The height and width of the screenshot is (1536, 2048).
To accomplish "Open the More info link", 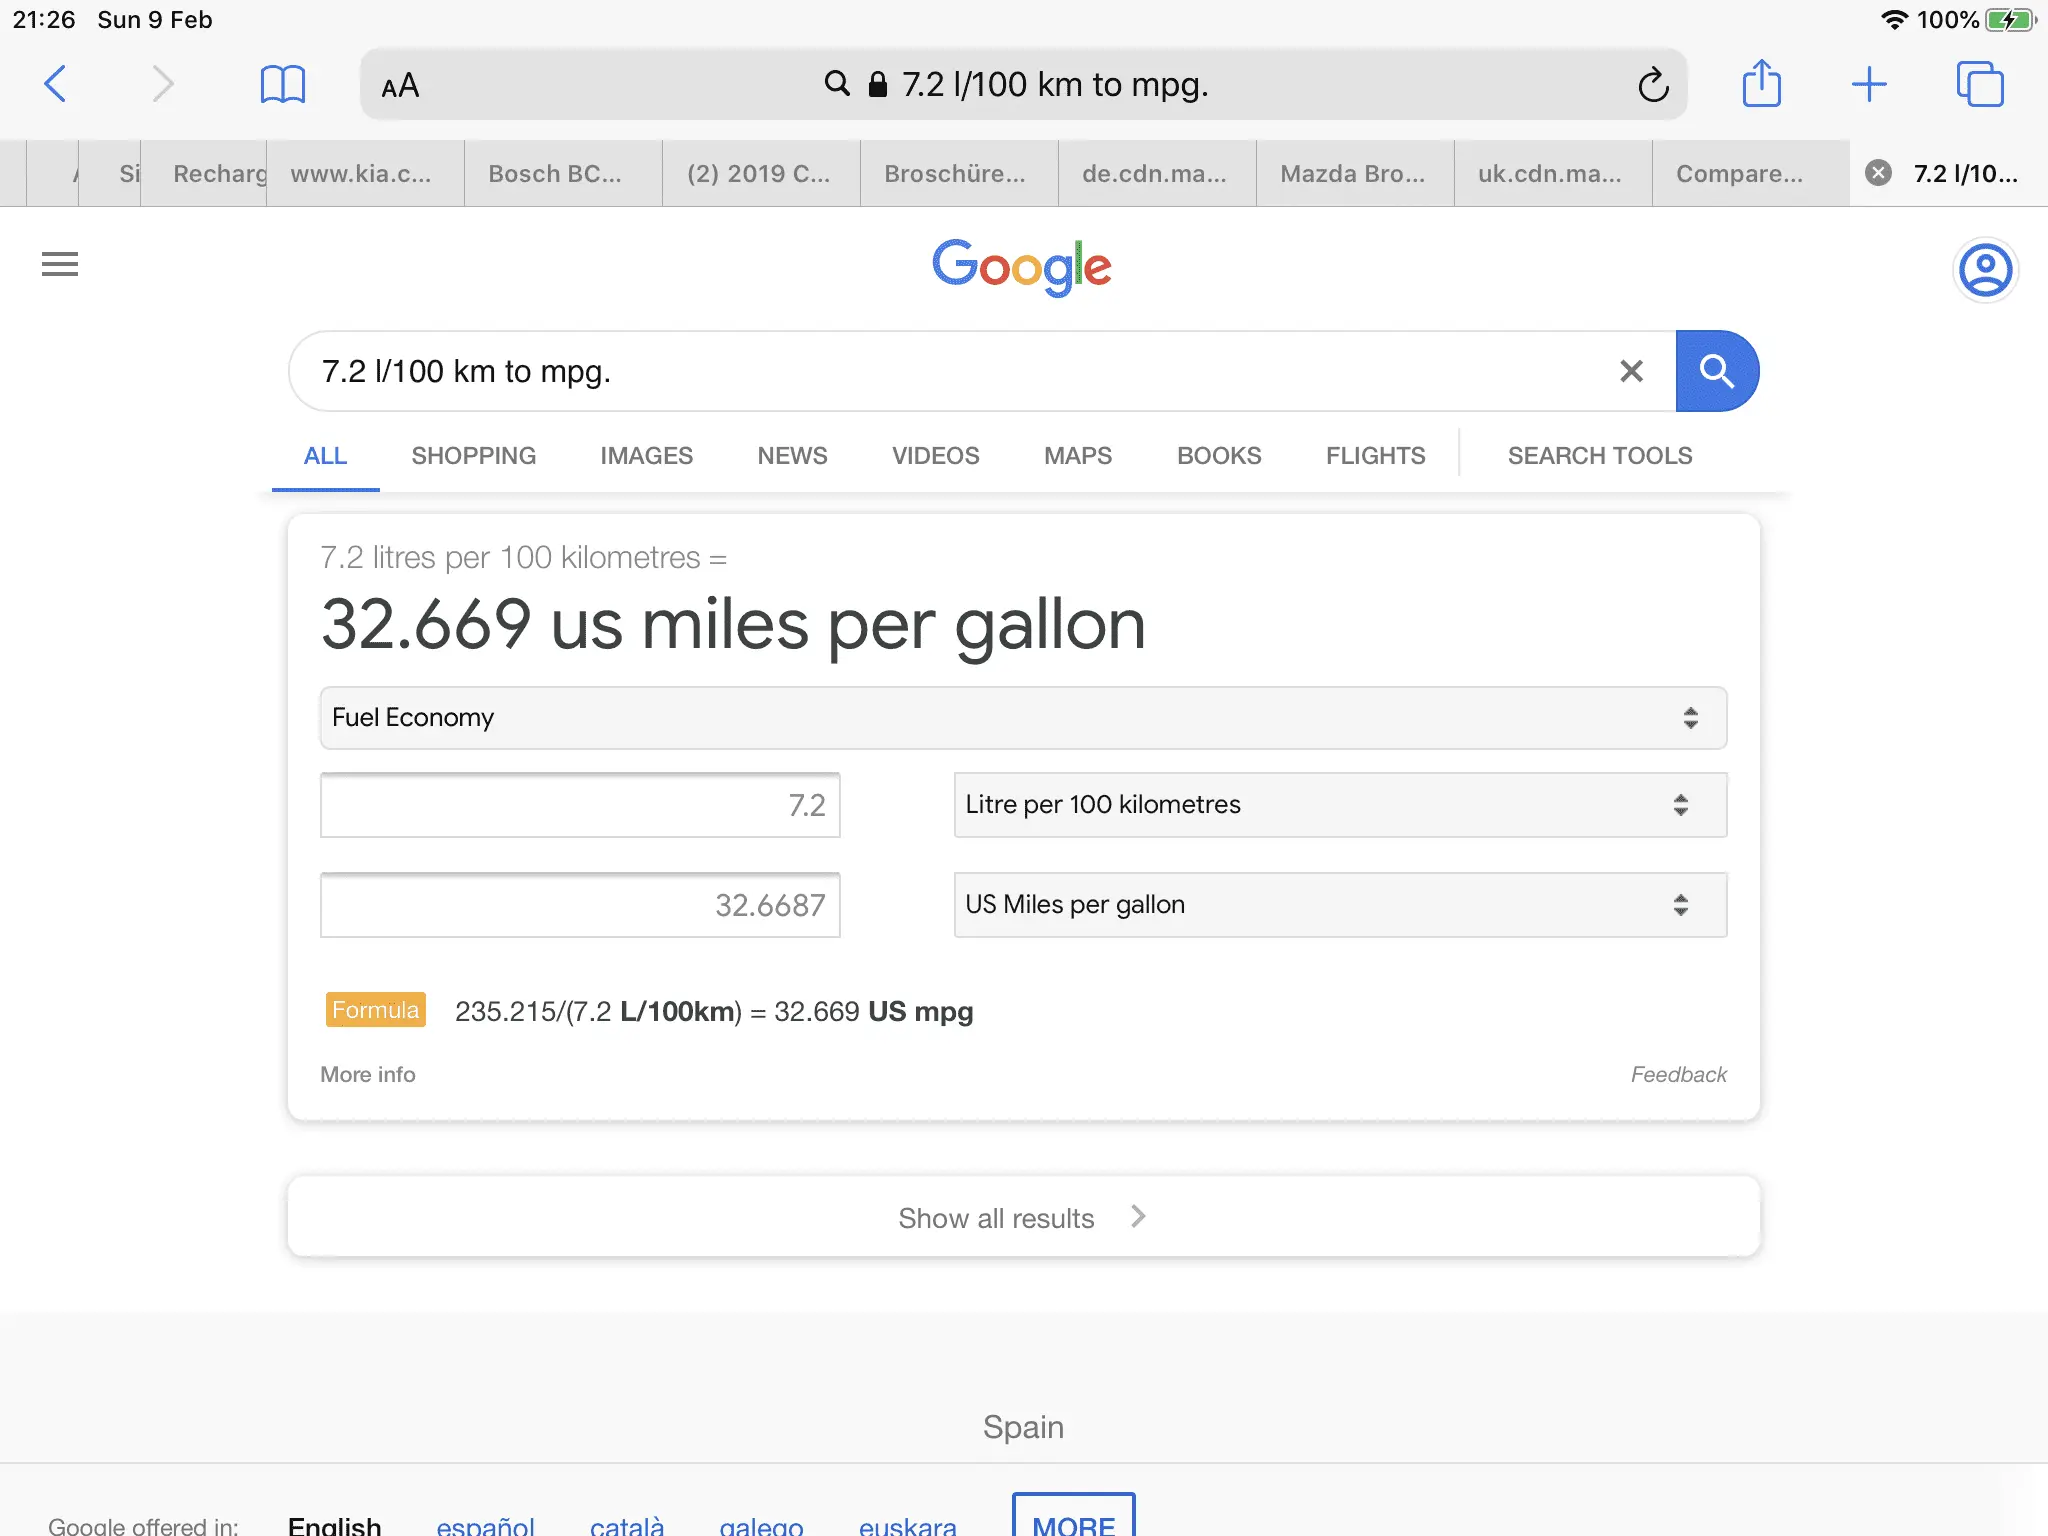I will coord(367,1075).
